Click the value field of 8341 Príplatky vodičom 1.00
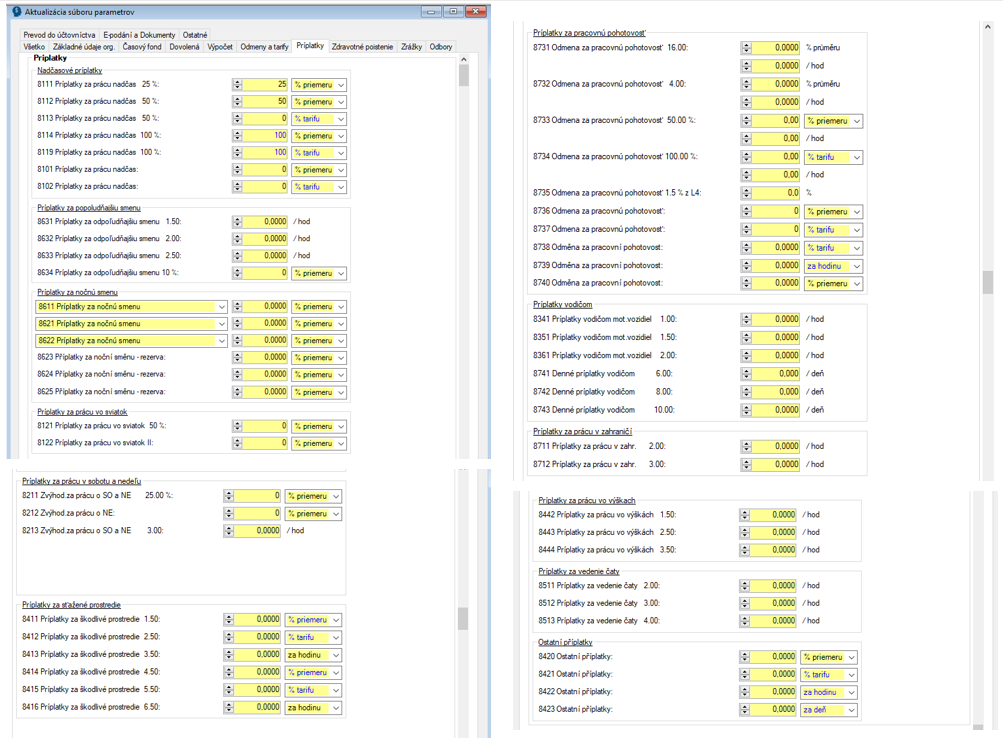Image resolution: width=1003 pixels, height=749 pixels. tap(776, 319)
